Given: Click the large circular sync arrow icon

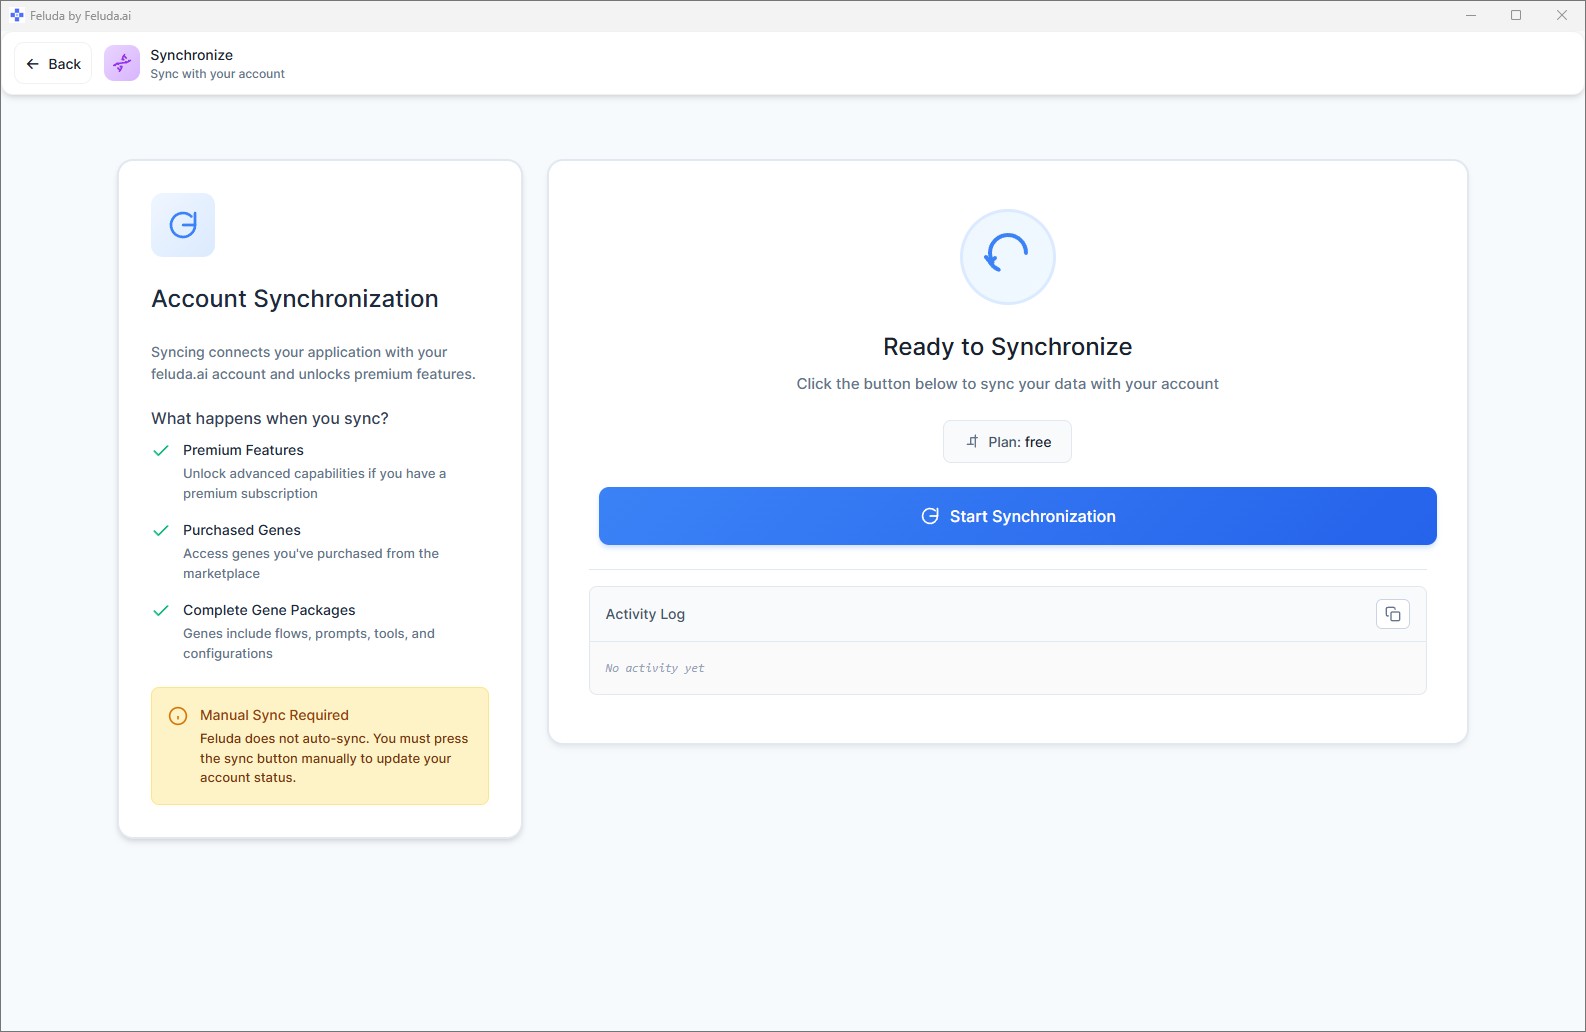Looking at the screenshot, I should coord(1007,256).
